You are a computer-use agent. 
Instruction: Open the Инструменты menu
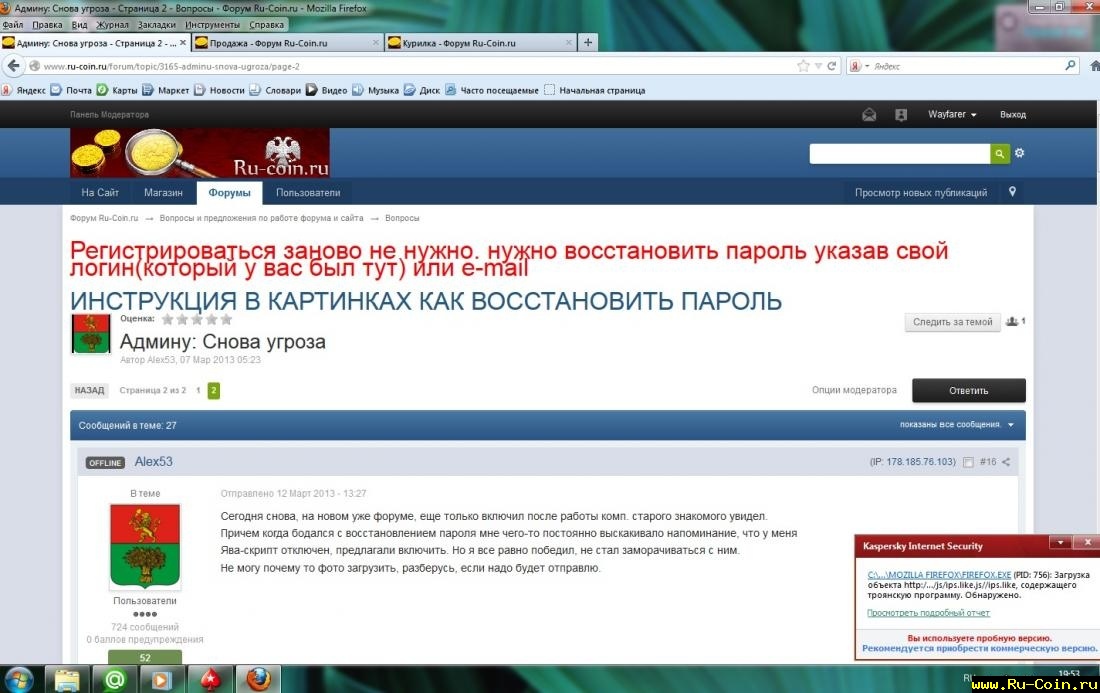coord(212,25)
